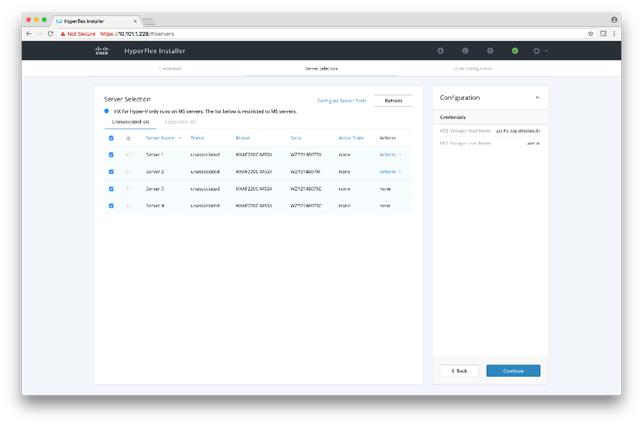
Task: Uncheck the Server 2 checkbox
Action: 111,172
